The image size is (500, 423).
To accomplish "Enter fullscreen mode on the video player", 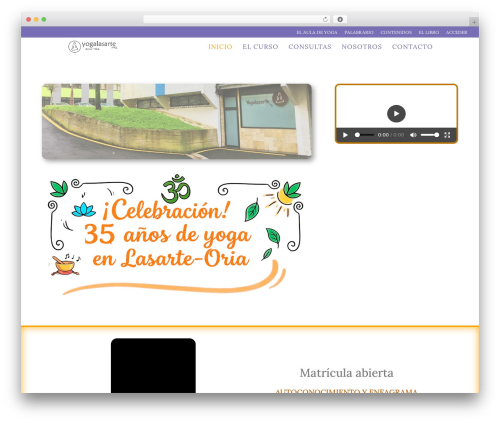I will pos(447,135).
